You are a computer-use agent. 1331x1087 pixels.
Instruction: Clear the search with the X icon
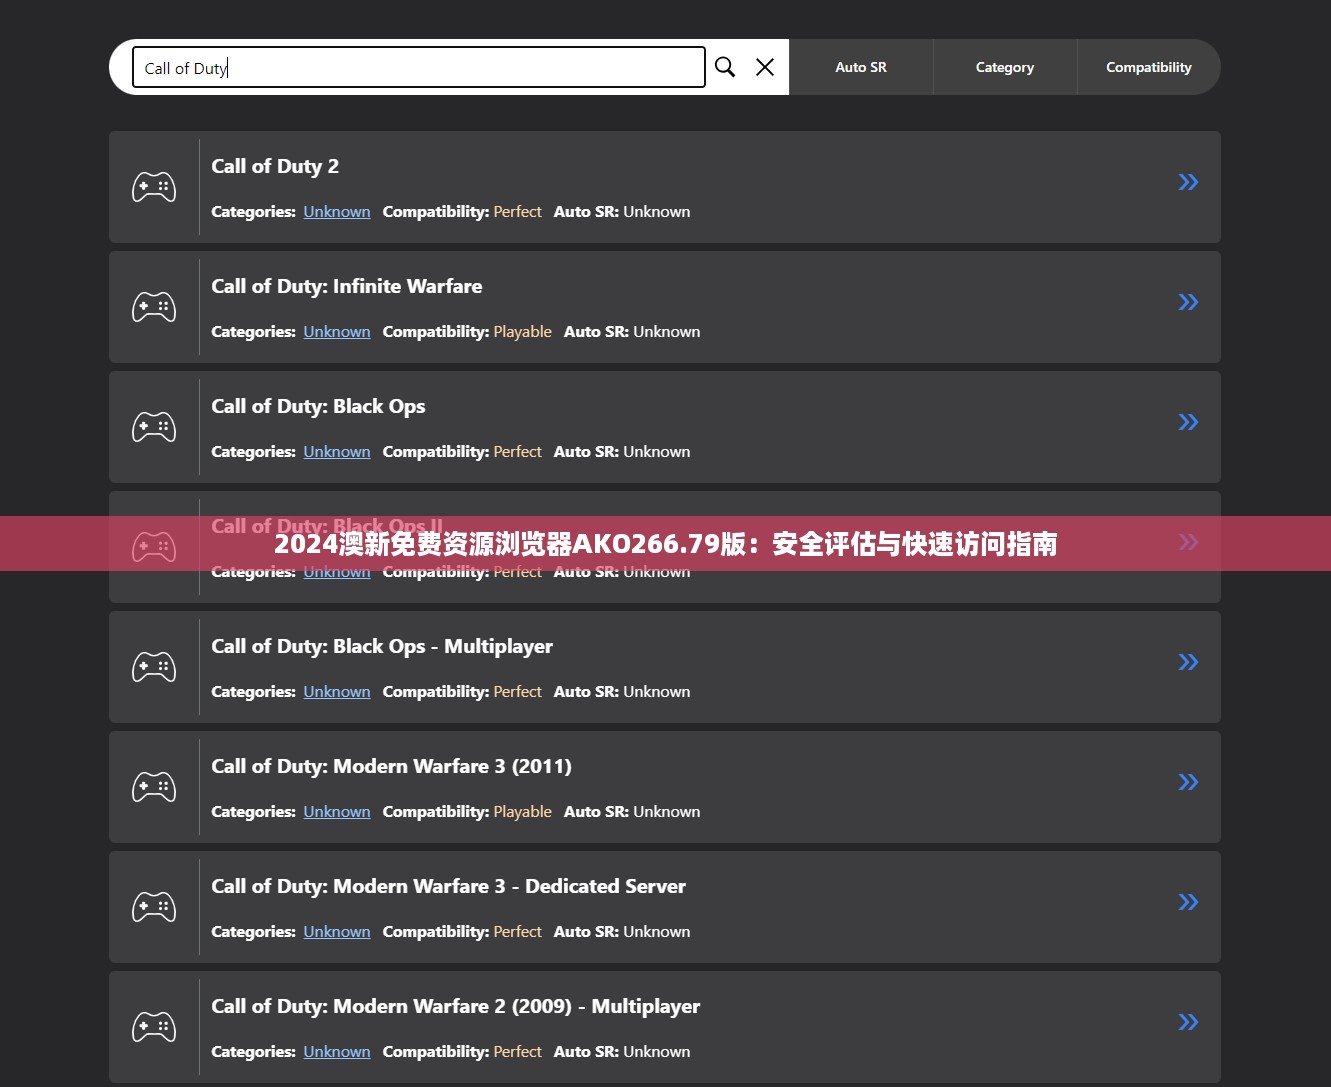coord(765,67)
